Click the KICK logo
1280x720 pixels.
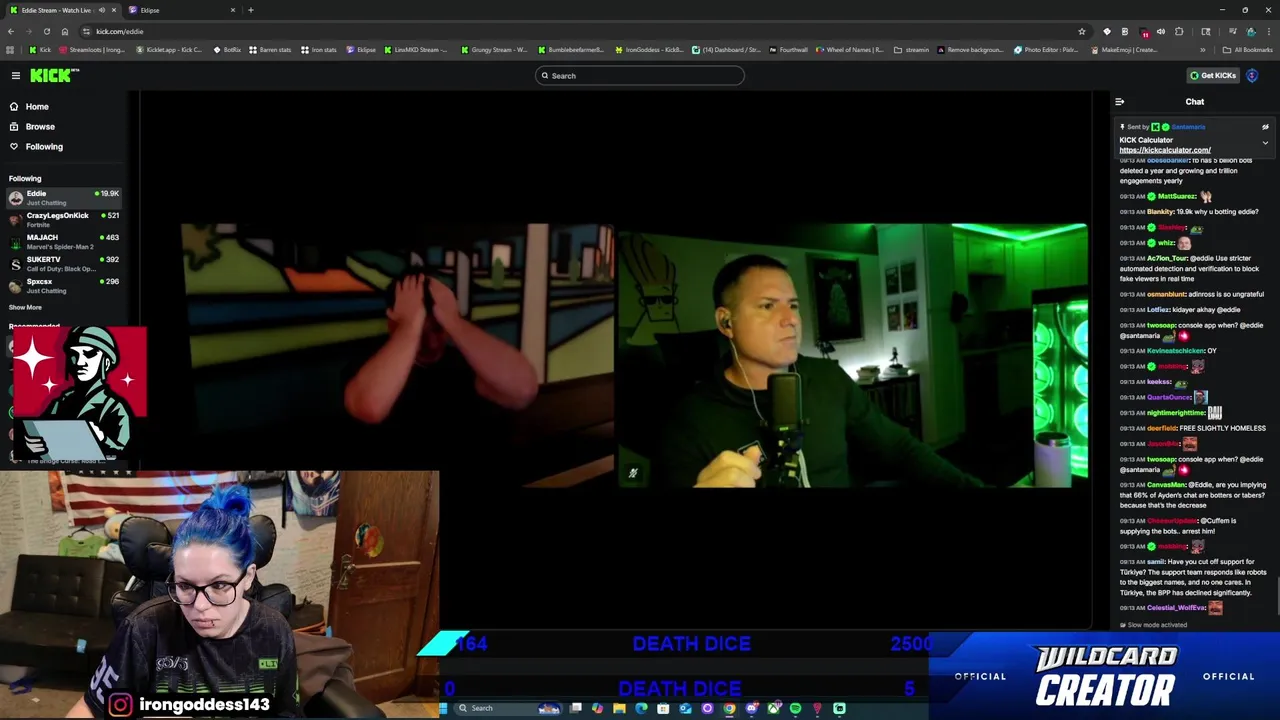point(53,75)
